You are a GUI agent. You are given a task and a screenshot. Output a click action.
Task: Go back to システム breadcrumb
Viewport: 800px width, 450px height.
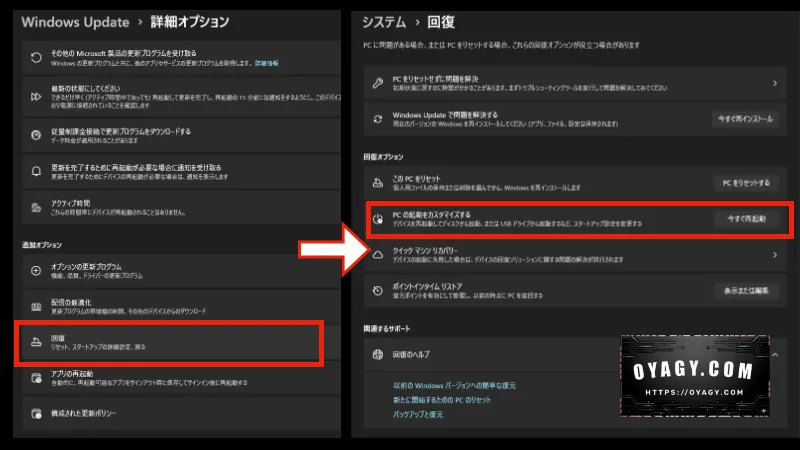point(384,22)
